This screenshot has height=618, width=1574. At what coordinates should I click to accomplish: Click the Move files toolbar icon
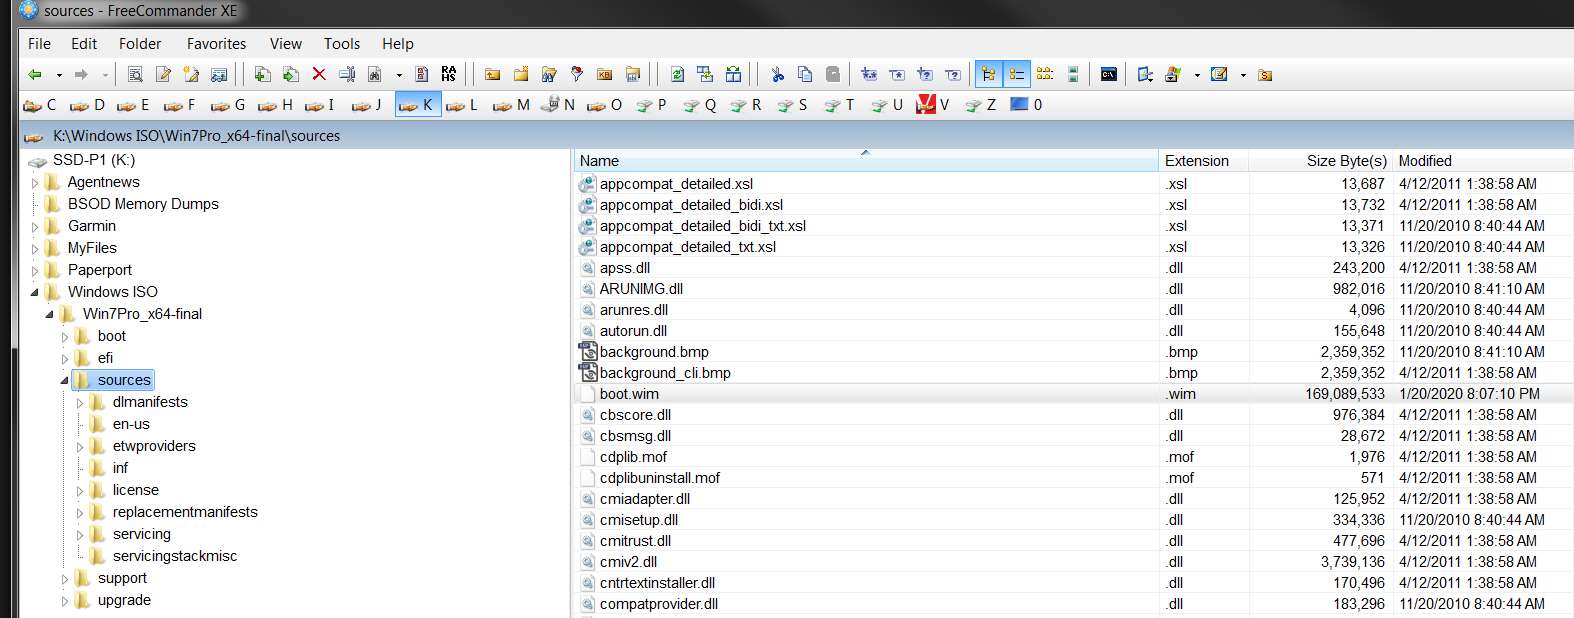(x=290, y=75)
